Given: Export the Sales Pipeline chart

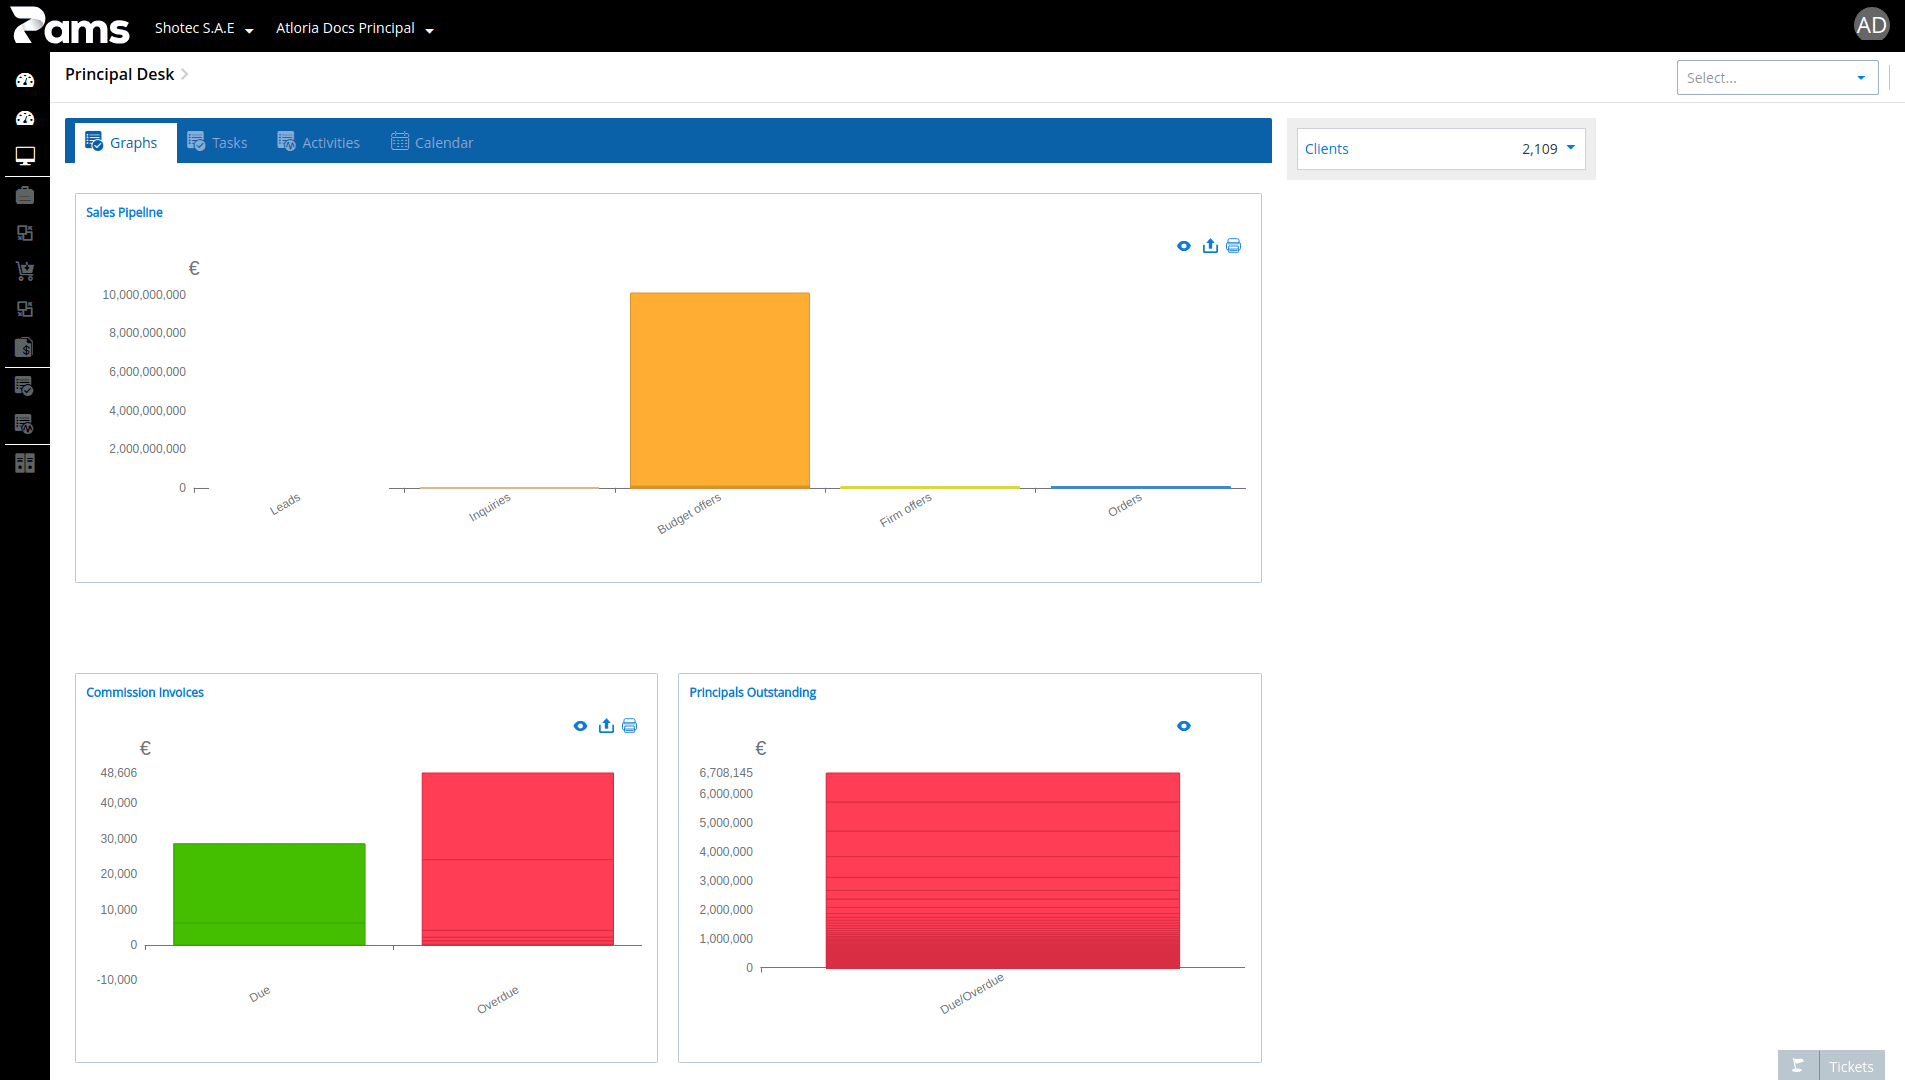Looking at the screenshot, I should [x=1210, y=246].
